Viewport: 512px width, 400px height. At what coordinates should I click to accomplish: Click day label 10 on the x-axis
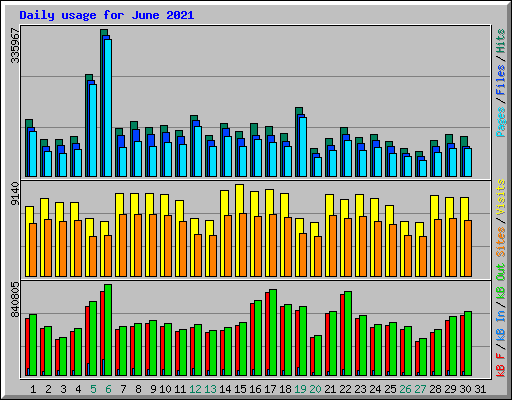[165, 389]
